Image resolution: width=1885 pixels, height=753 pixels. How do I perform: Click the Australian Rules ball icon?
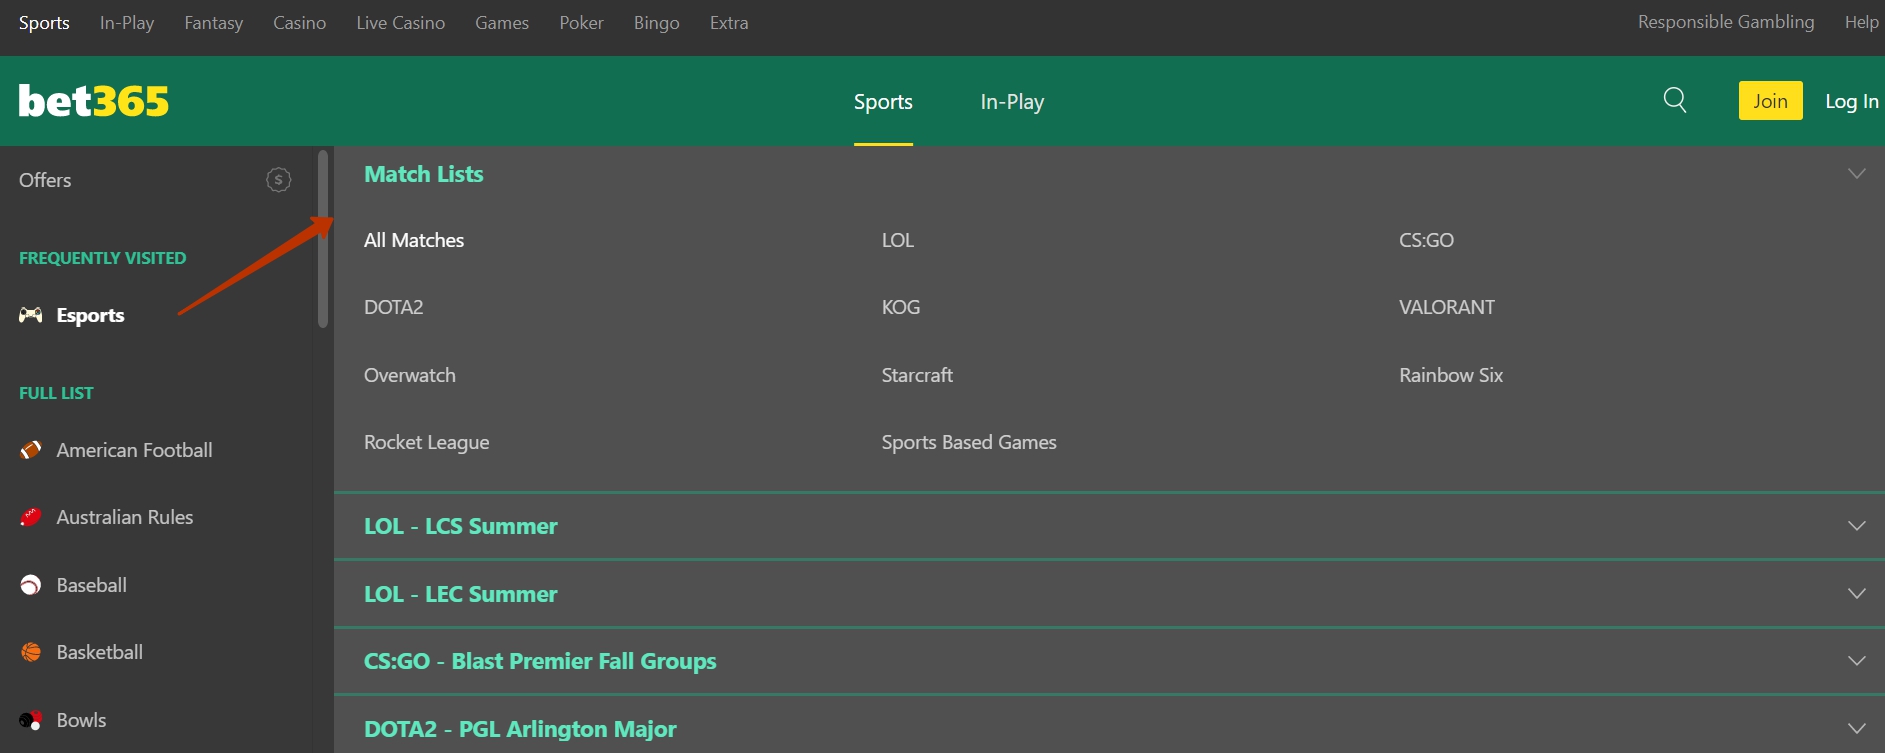pyautogui.click(x=31, y=517)
